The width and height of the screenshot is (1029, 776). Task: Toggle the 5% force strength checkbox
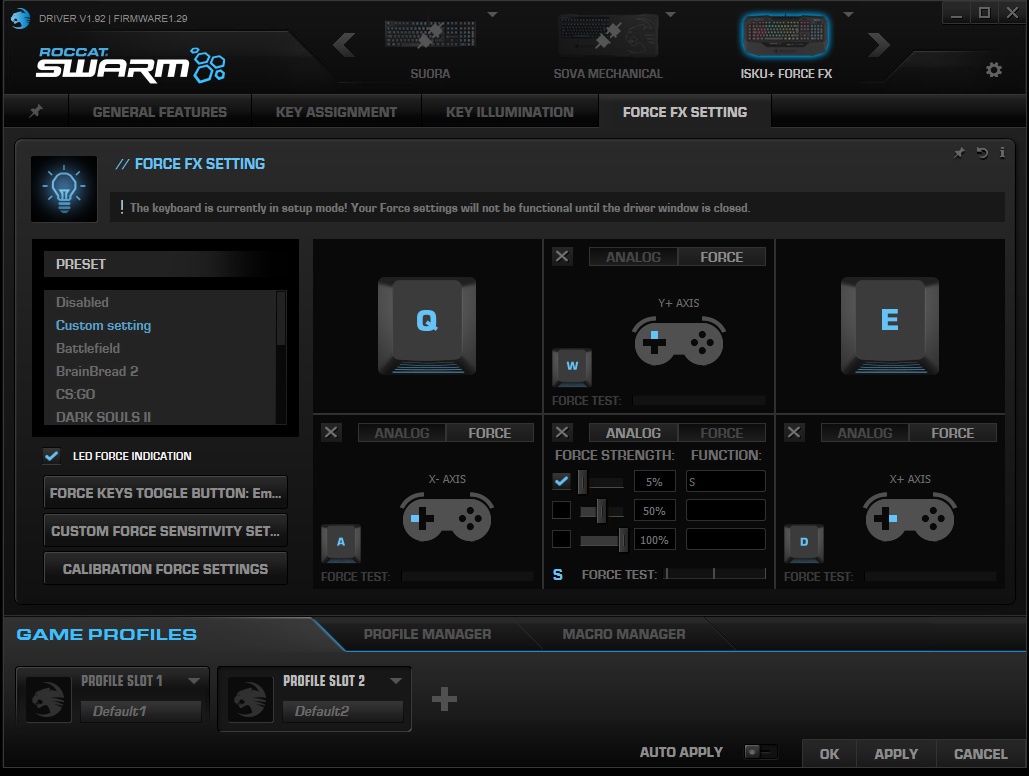pos(561,481)
